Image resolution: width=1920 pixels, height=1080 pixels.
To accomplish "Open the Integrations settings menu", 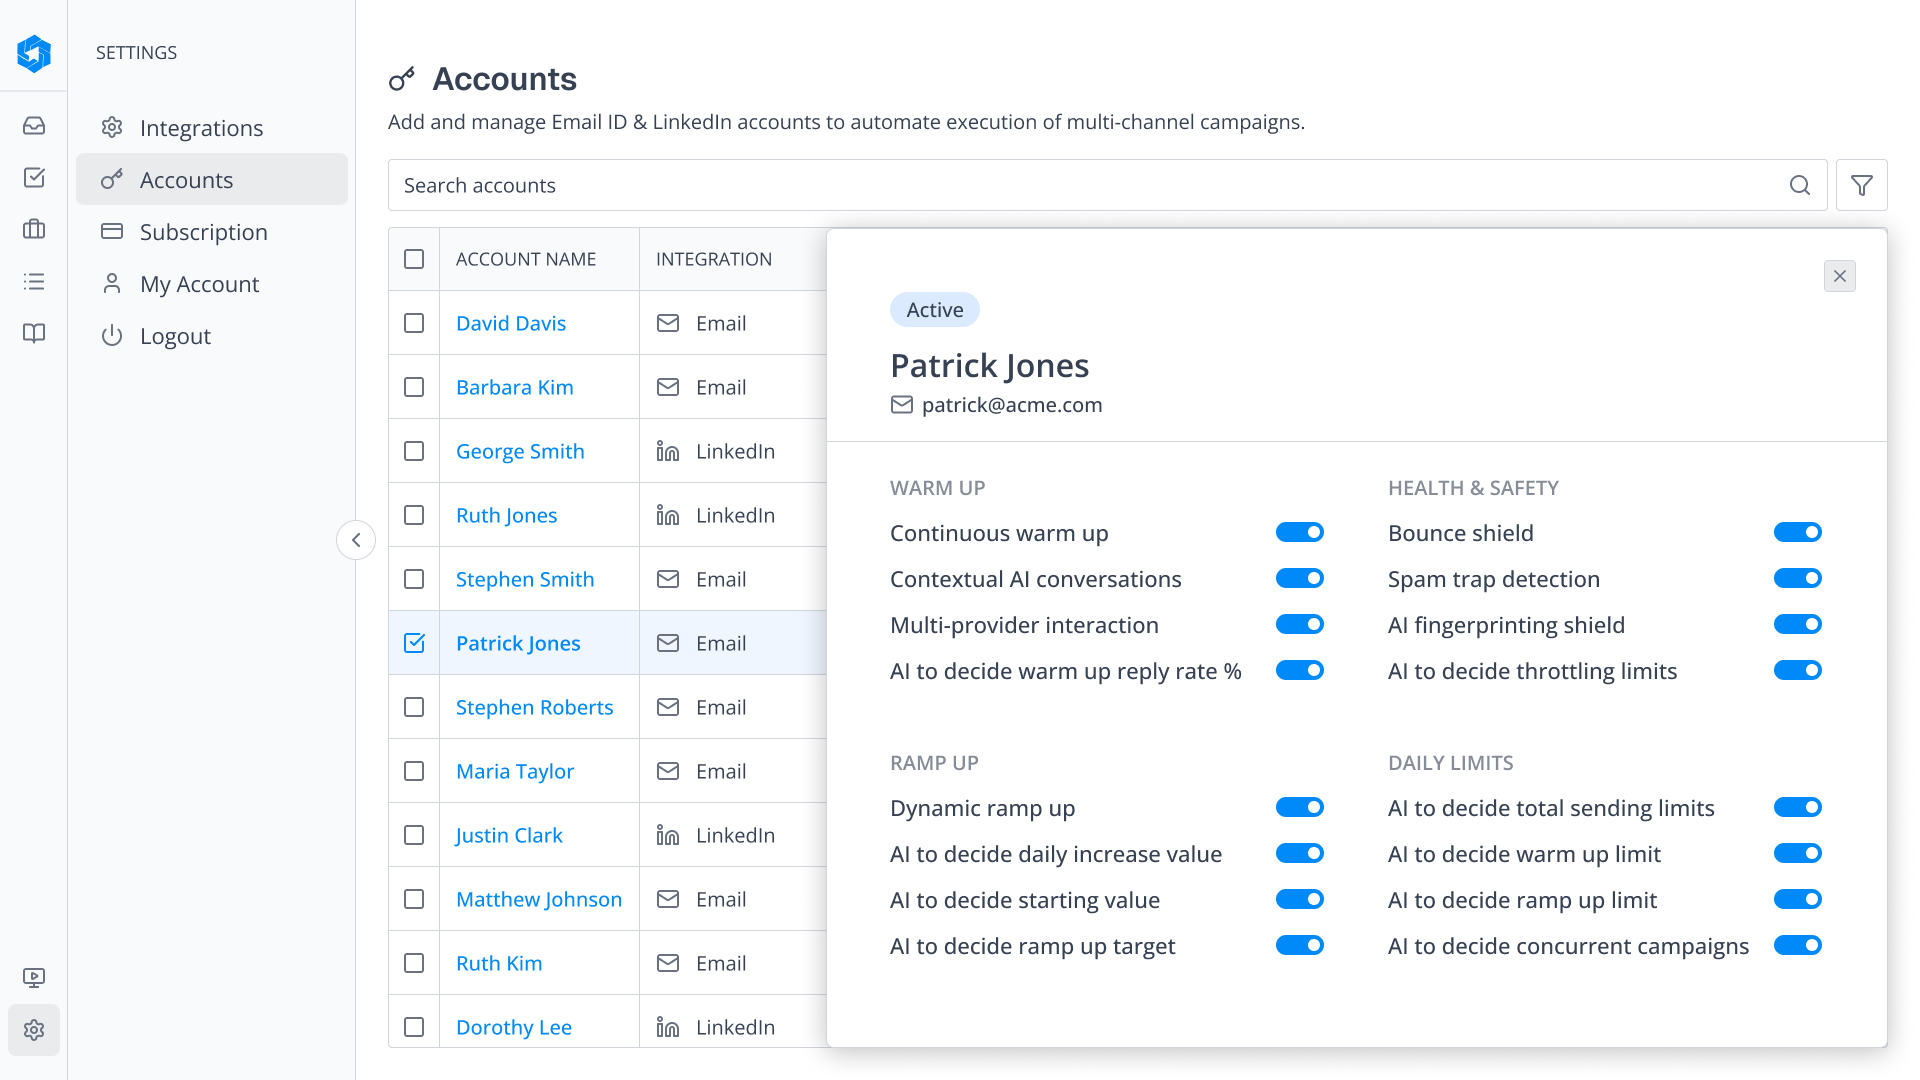I will [x=201, y=128].
